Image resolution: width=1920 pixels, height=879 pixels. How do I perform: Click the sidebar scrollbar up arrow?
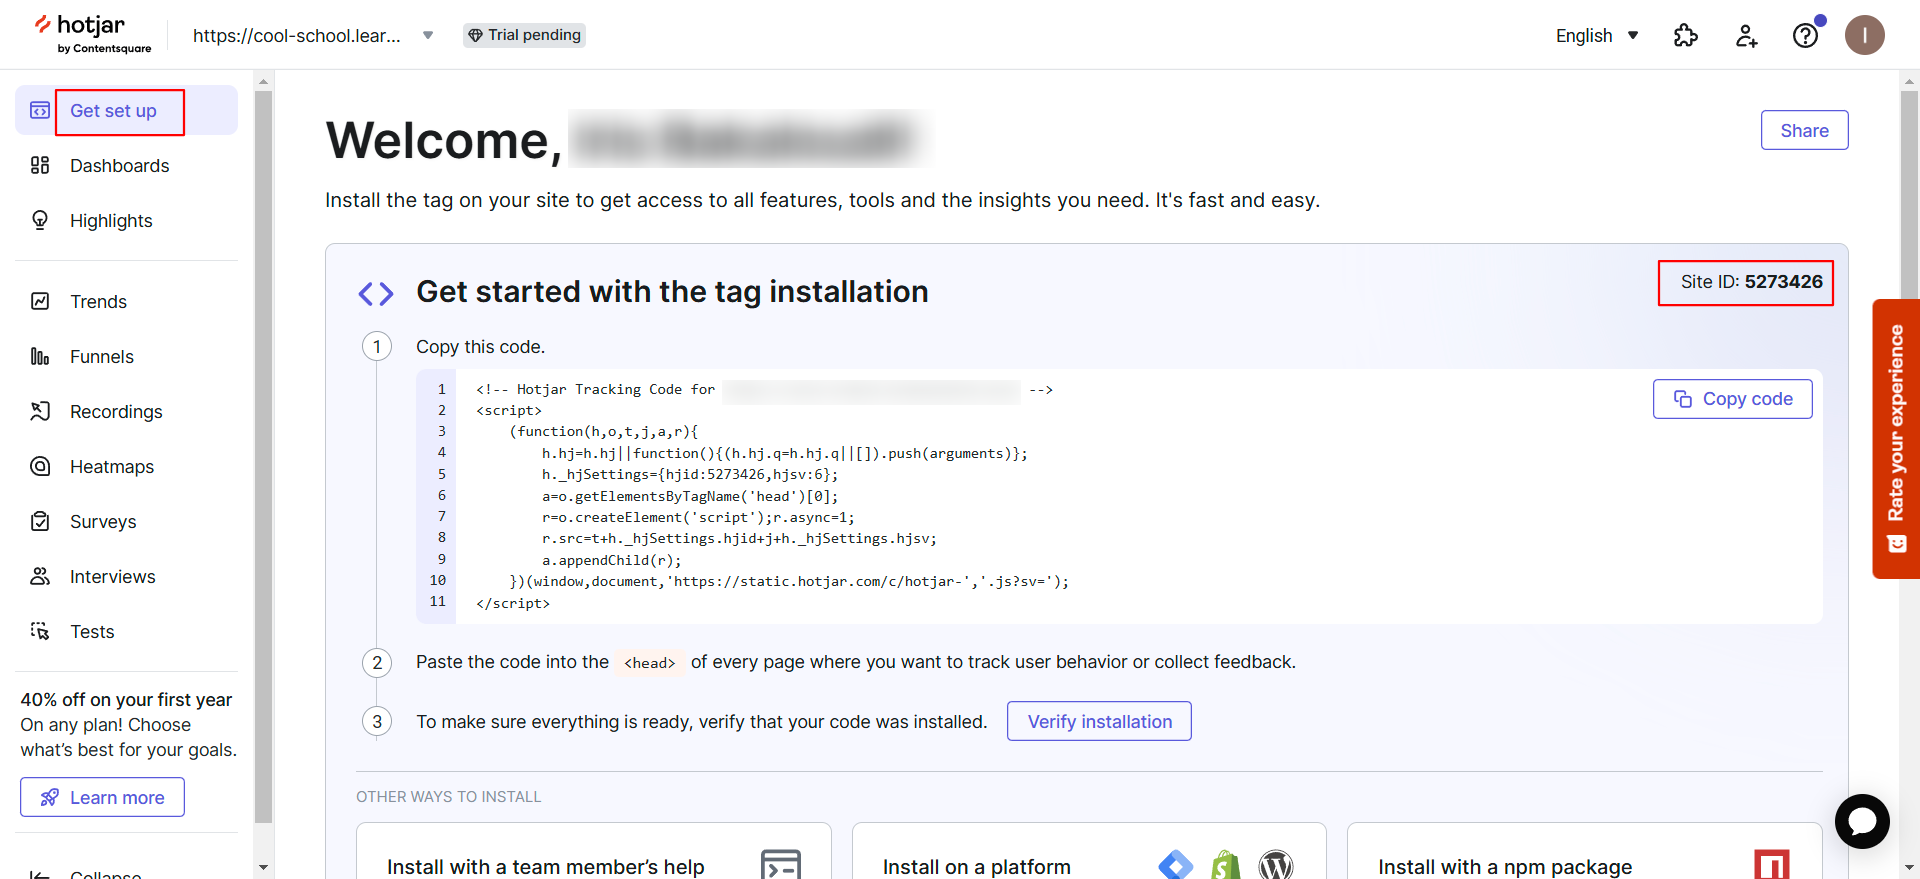(x=264, y=81)
